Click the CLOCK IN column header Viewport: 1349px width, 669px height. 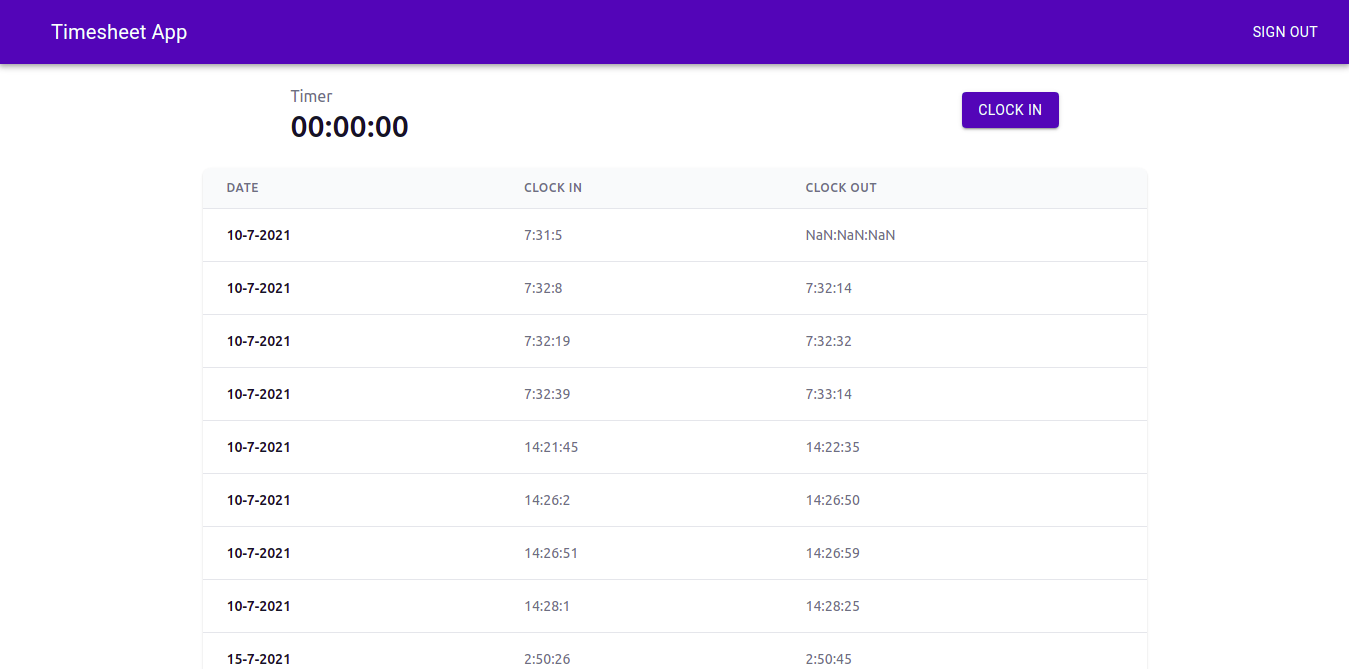(553, 187)
